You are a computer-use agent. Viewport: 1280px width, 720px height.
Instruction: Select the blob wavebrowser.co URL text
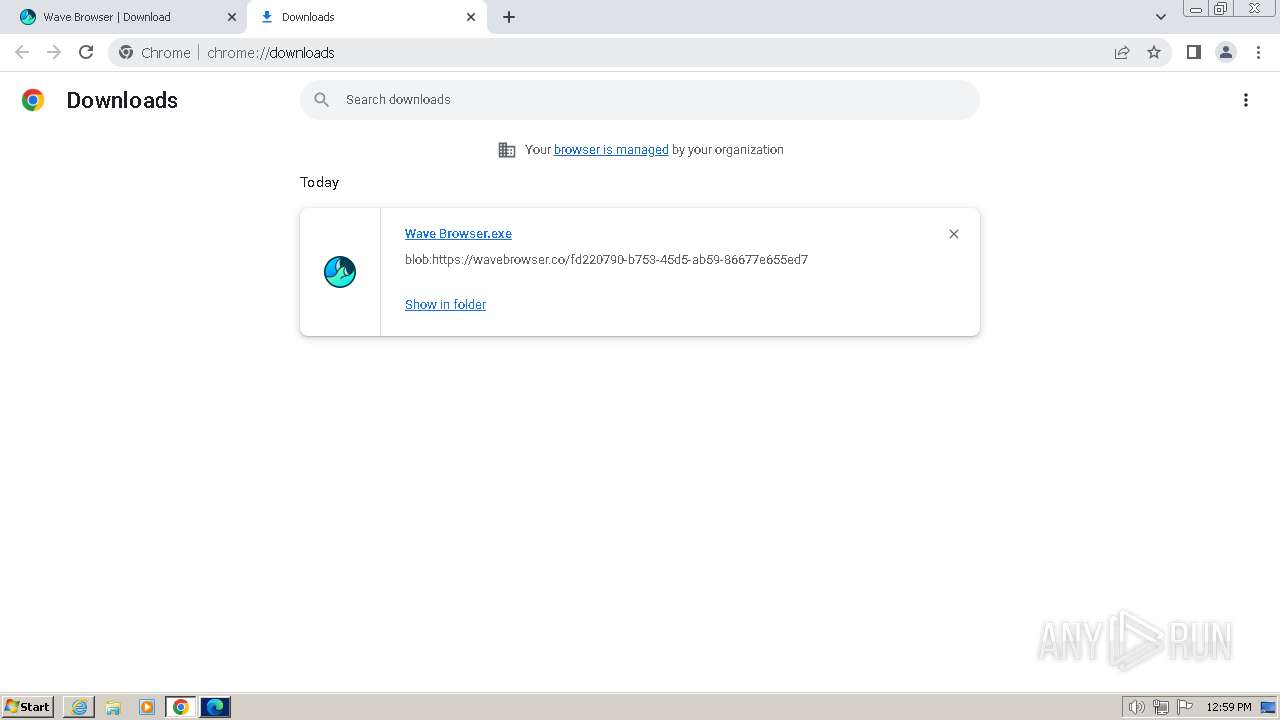tap(606, 260)
